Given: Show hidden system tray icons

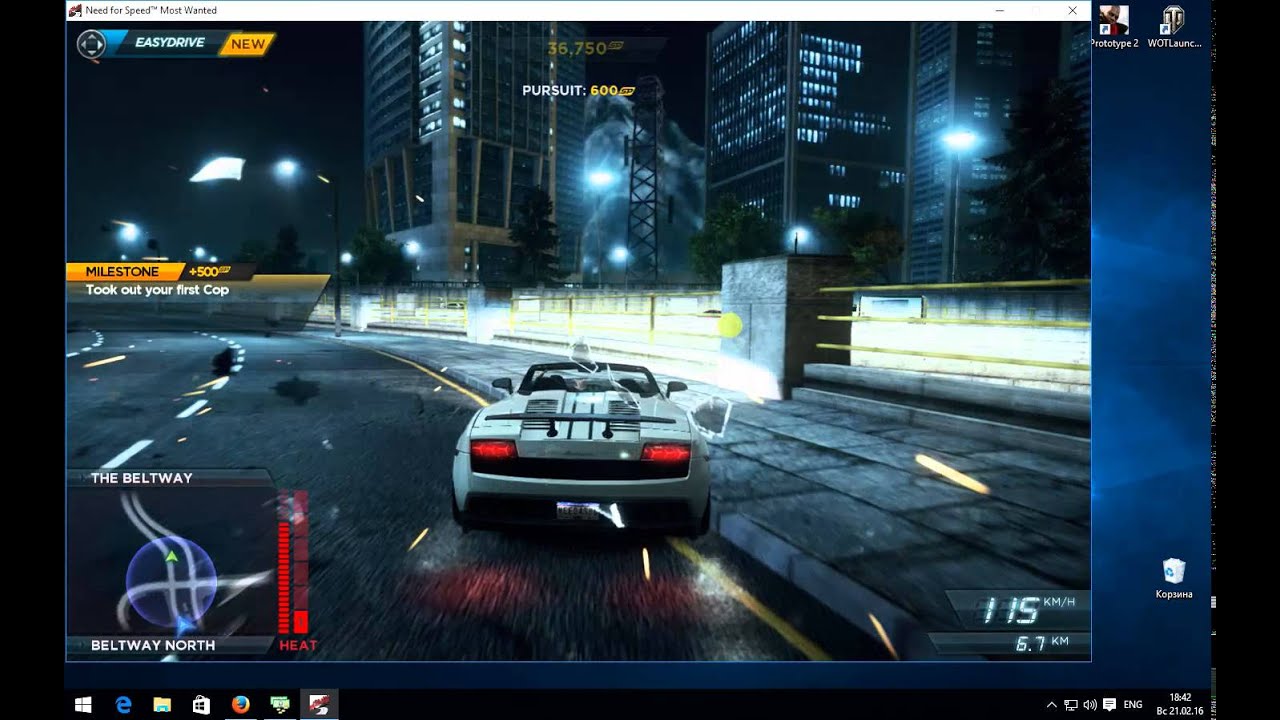Looking at the screenshot, I should tap(1052, 704).
